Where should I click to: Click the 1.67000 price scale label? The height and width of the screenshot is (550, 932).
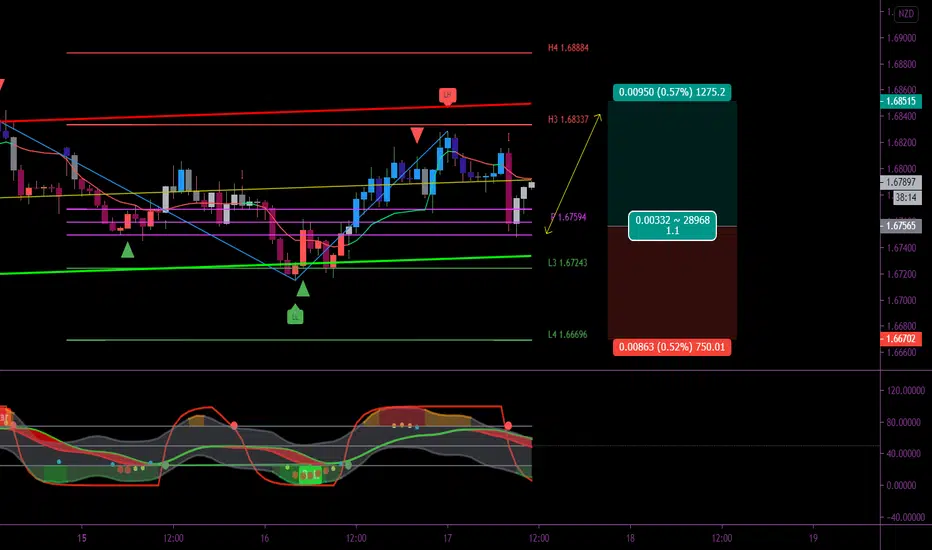point(901,300)
